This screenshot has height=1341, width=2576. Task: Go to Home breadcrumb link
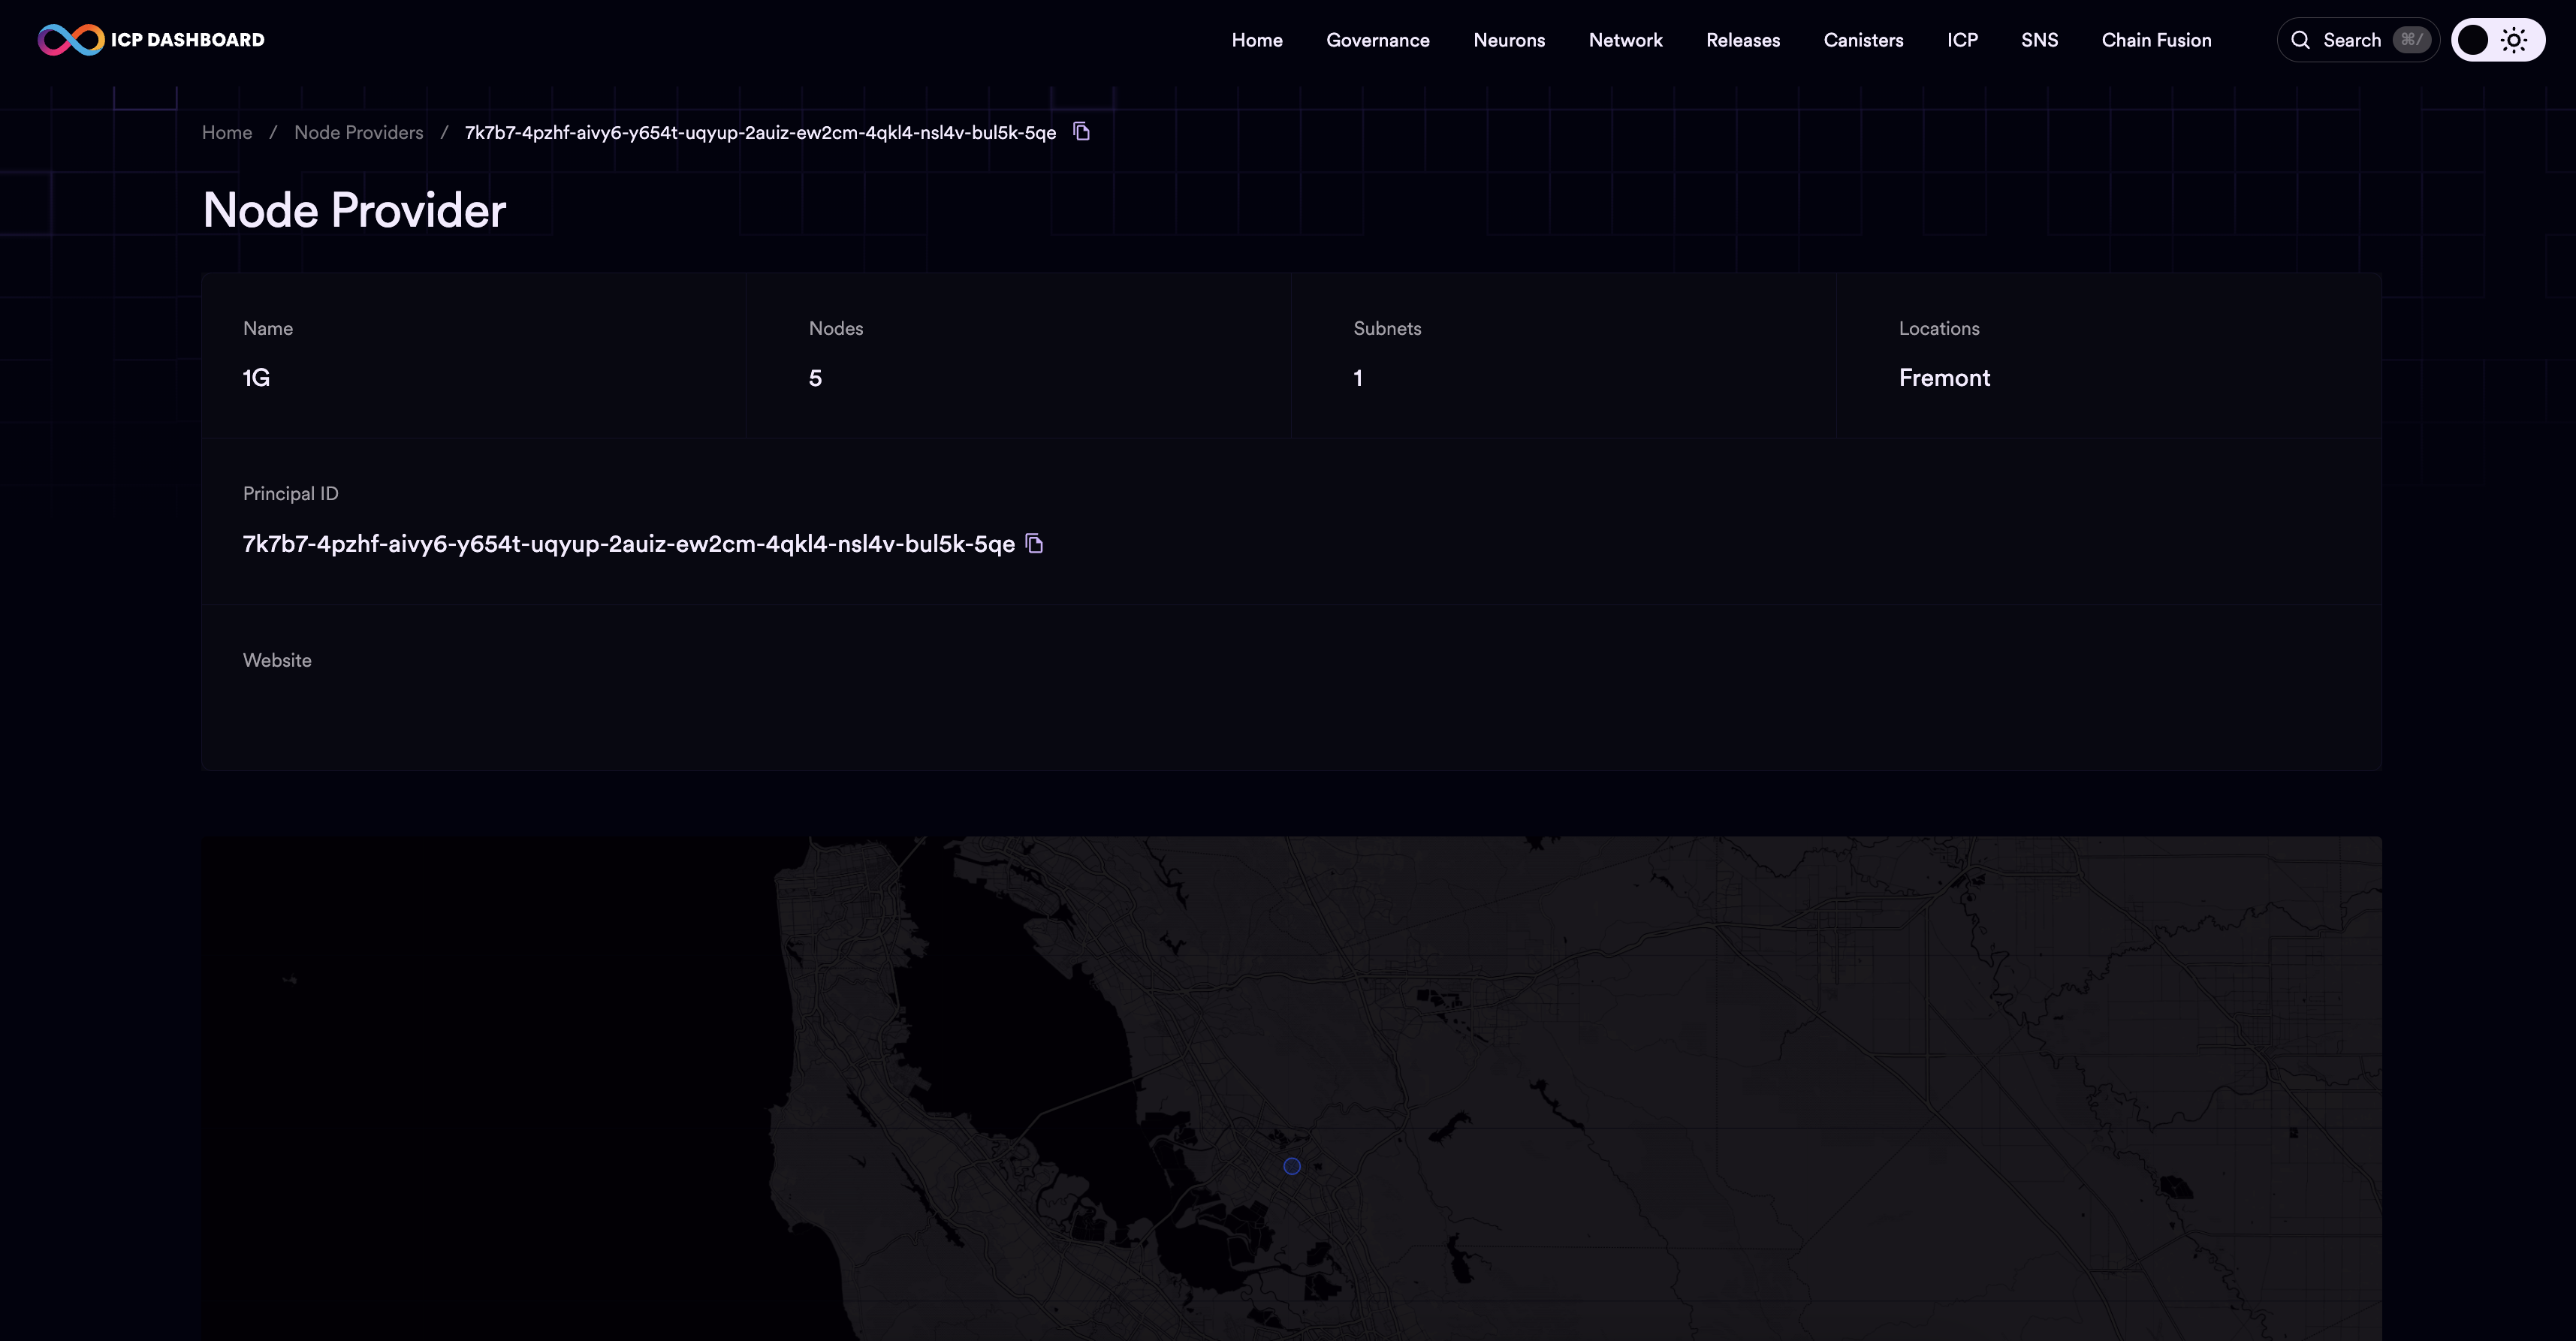coord(227,132)
